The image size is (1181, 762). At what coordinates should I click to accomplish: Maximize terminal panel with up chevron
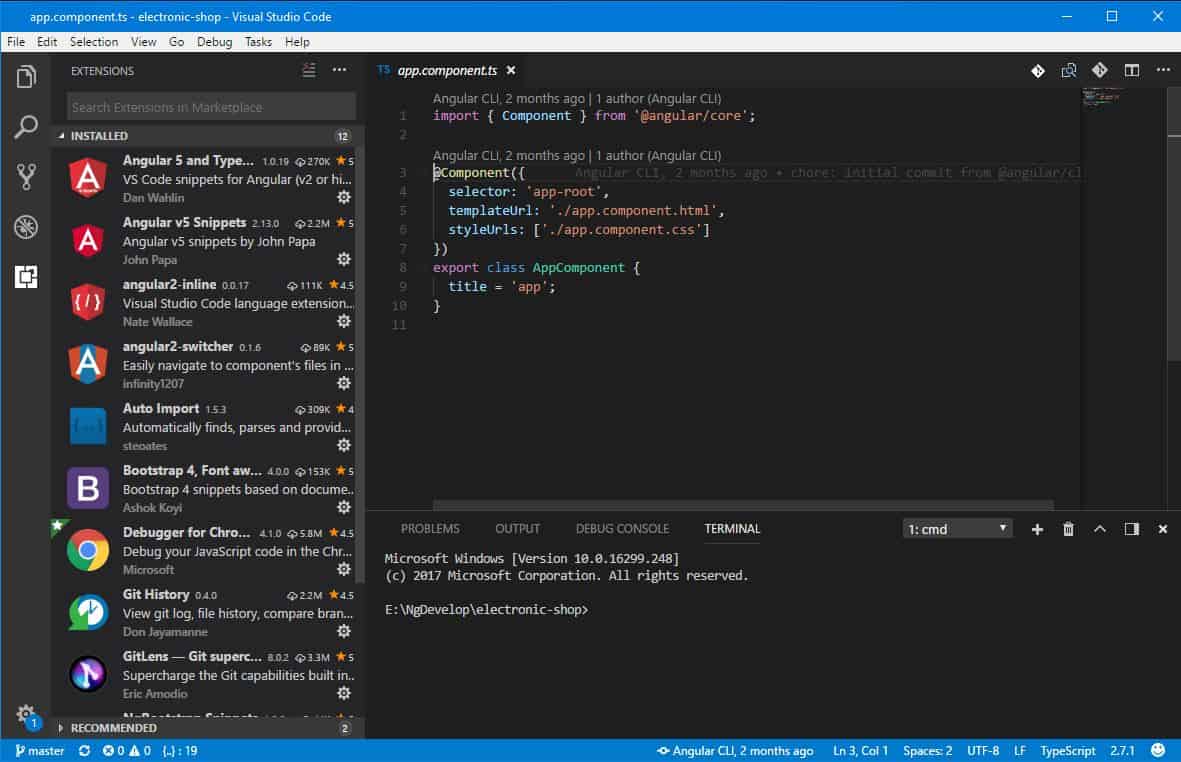click(1100, 529)
